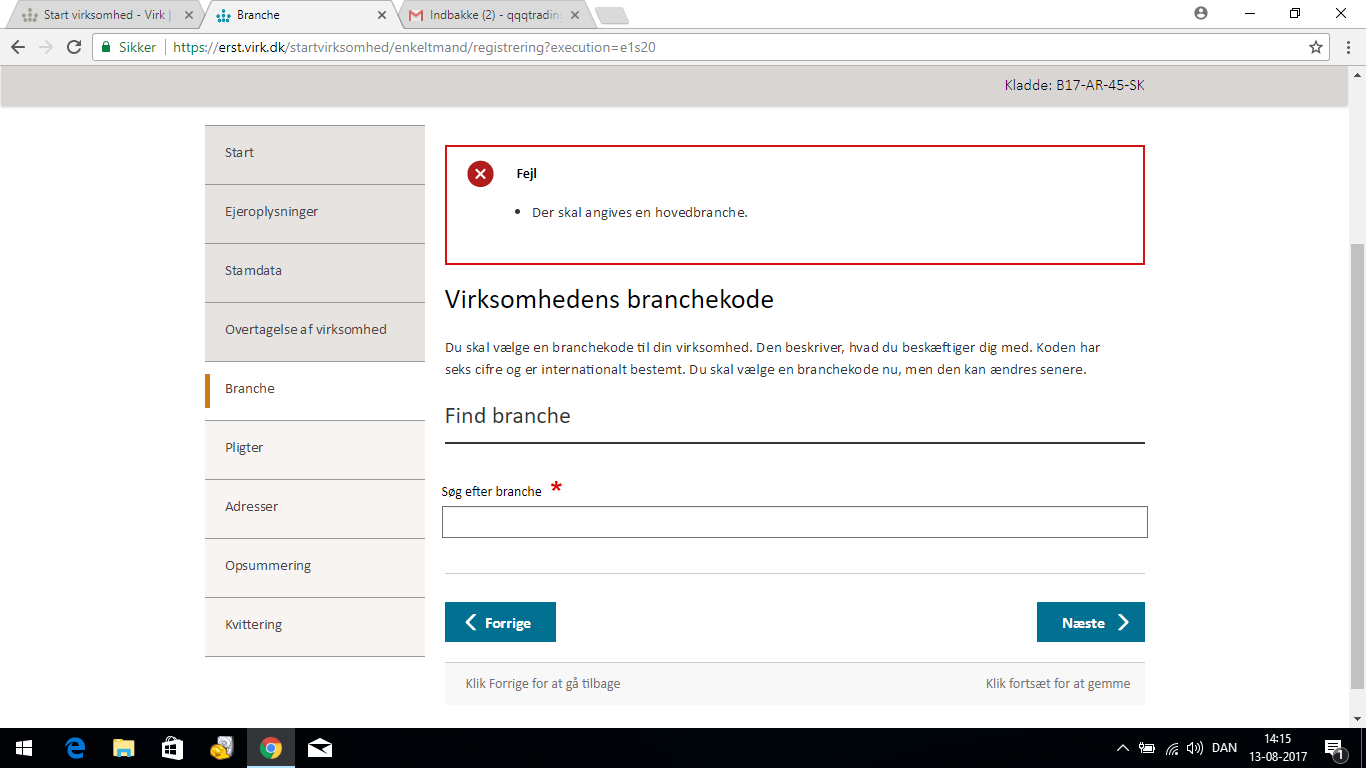1366x768 pixels.
Task: Open the notification action center
Action: [x=1334, y=748]
